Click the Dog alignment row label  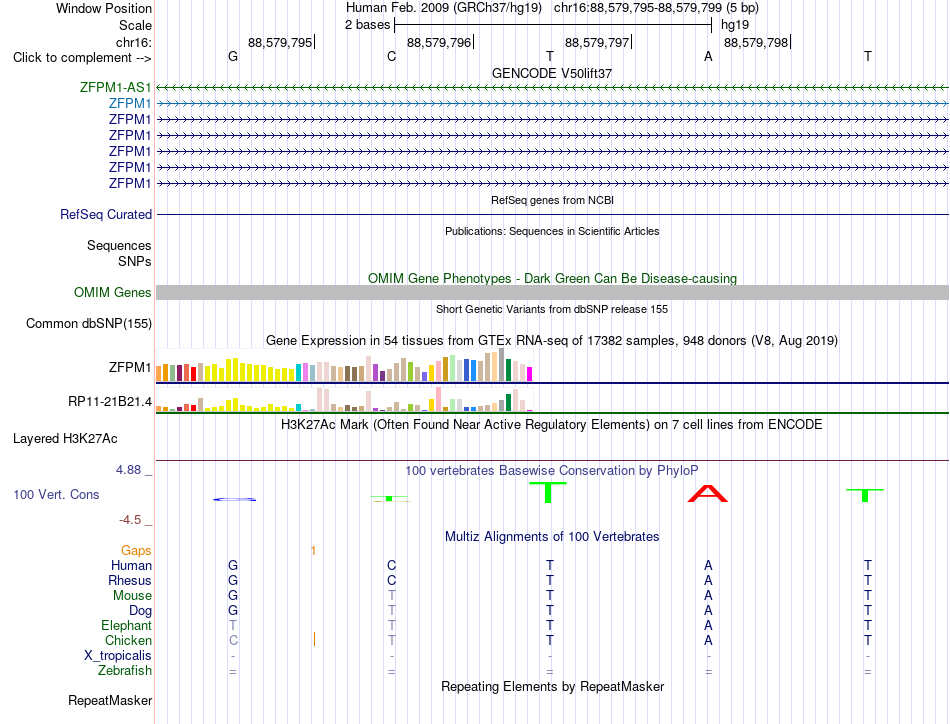pyautogui.click(x=140, y=611)
